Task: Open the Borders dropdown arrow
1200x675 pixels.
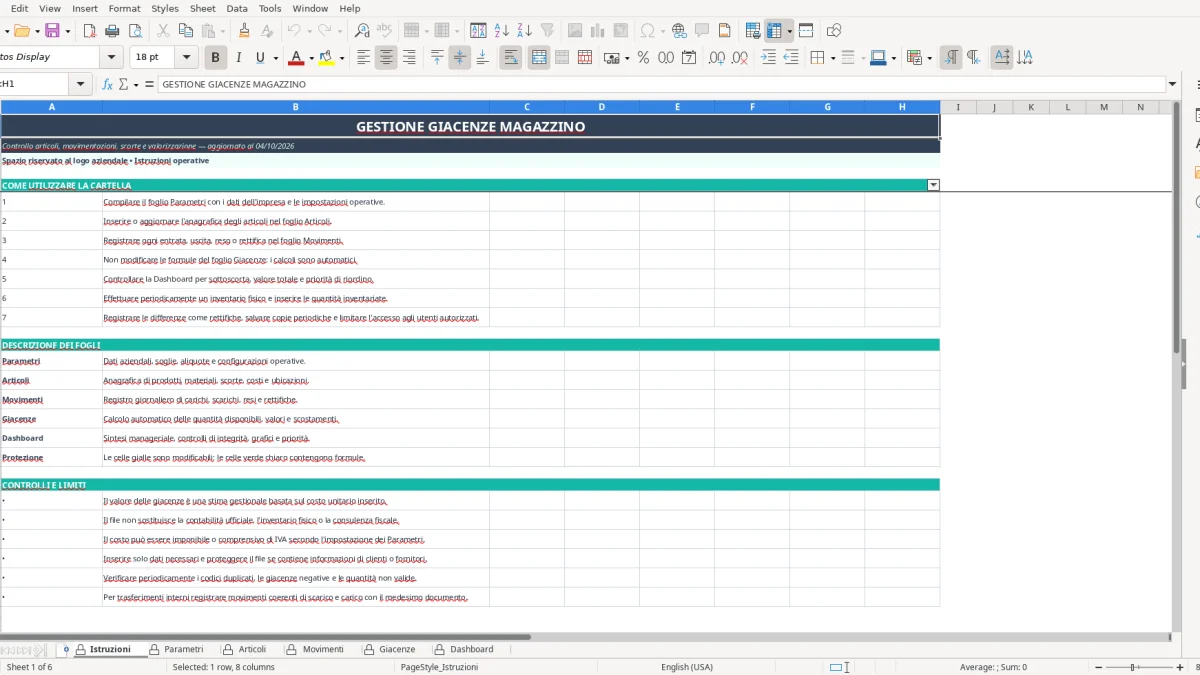Action: [x=832, y=58]
